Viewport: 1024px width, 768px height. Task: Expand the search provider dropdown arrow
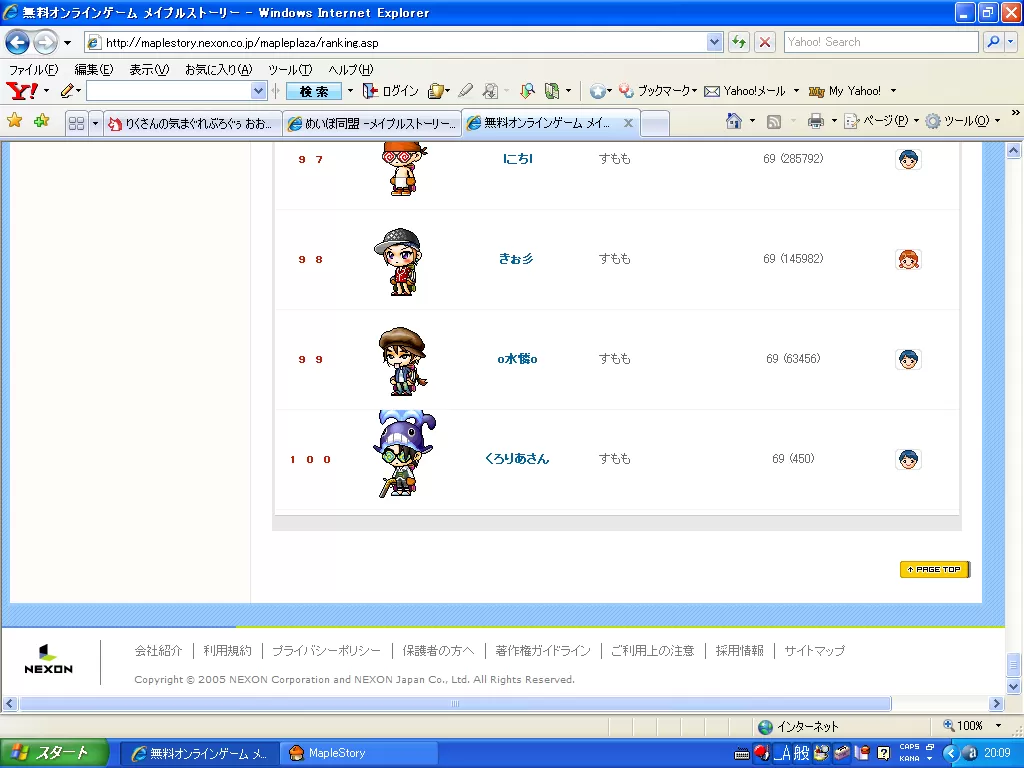(1010, 42)
